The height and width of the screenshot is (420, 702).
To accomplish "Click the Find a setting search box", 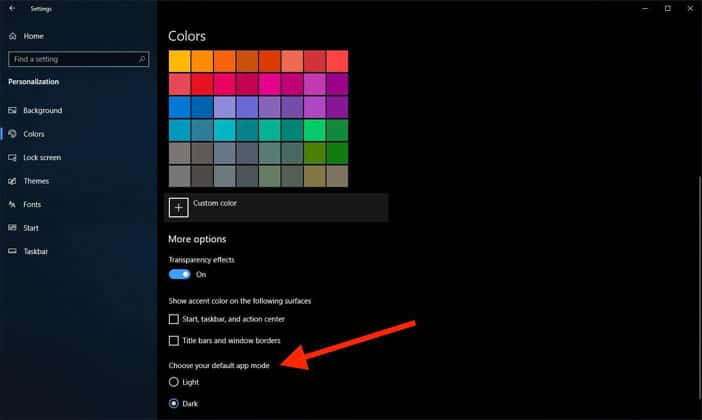I will click(78, 59).
